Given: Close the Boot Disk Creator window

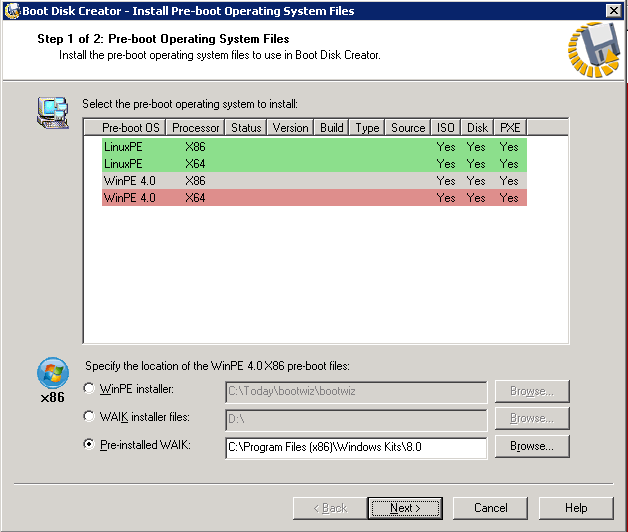Looking at the screenshot, I should [x=614, y=11].
